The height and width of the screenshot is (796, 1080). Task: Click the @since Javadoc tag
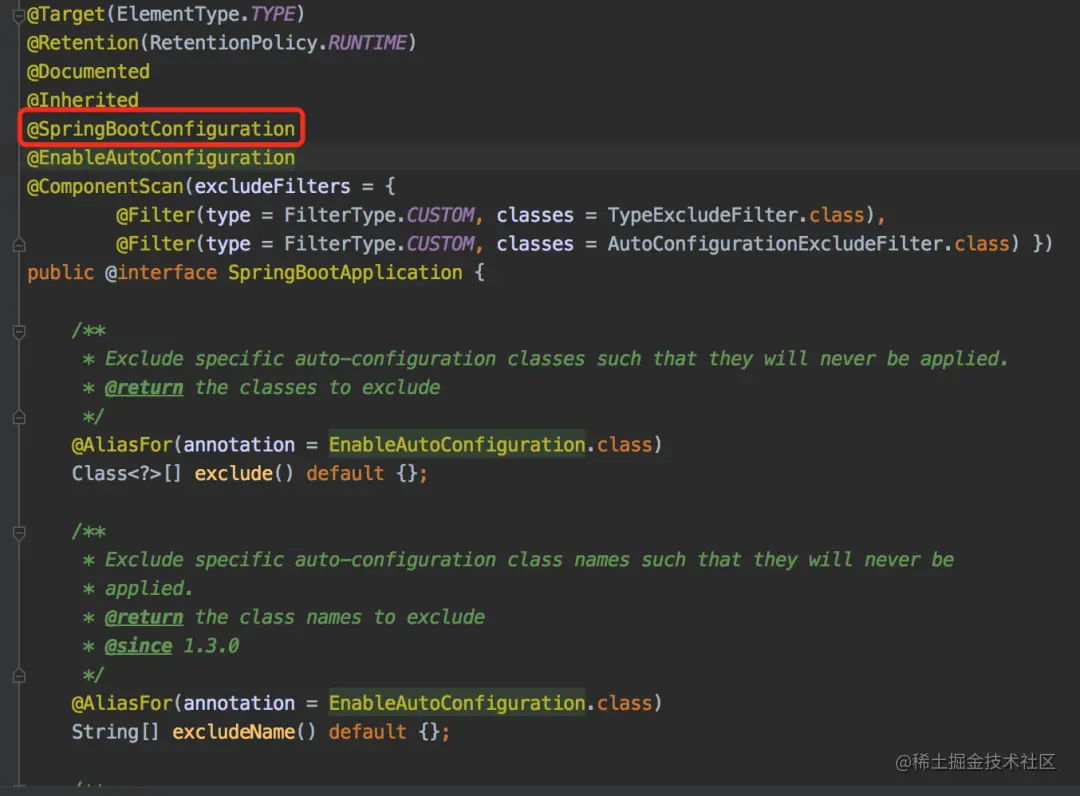tap(138, 646)
